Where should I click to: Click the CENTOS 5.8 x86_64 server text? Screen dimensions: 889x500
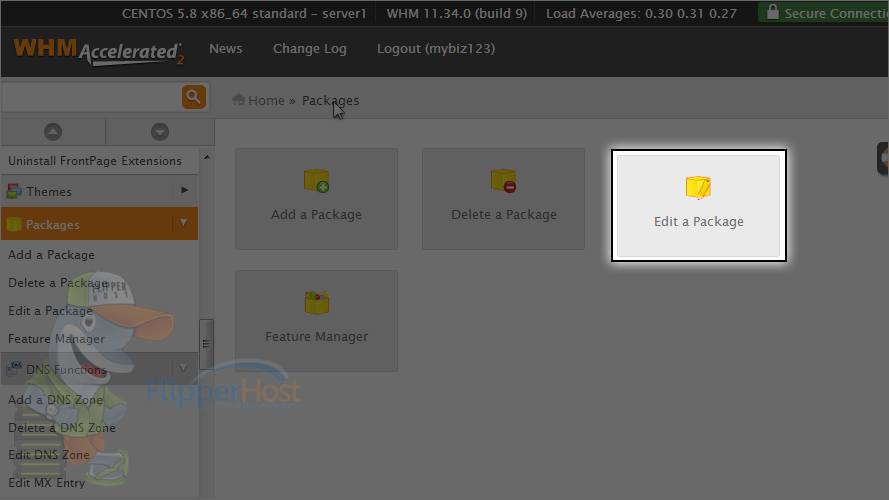pos(244,13)
